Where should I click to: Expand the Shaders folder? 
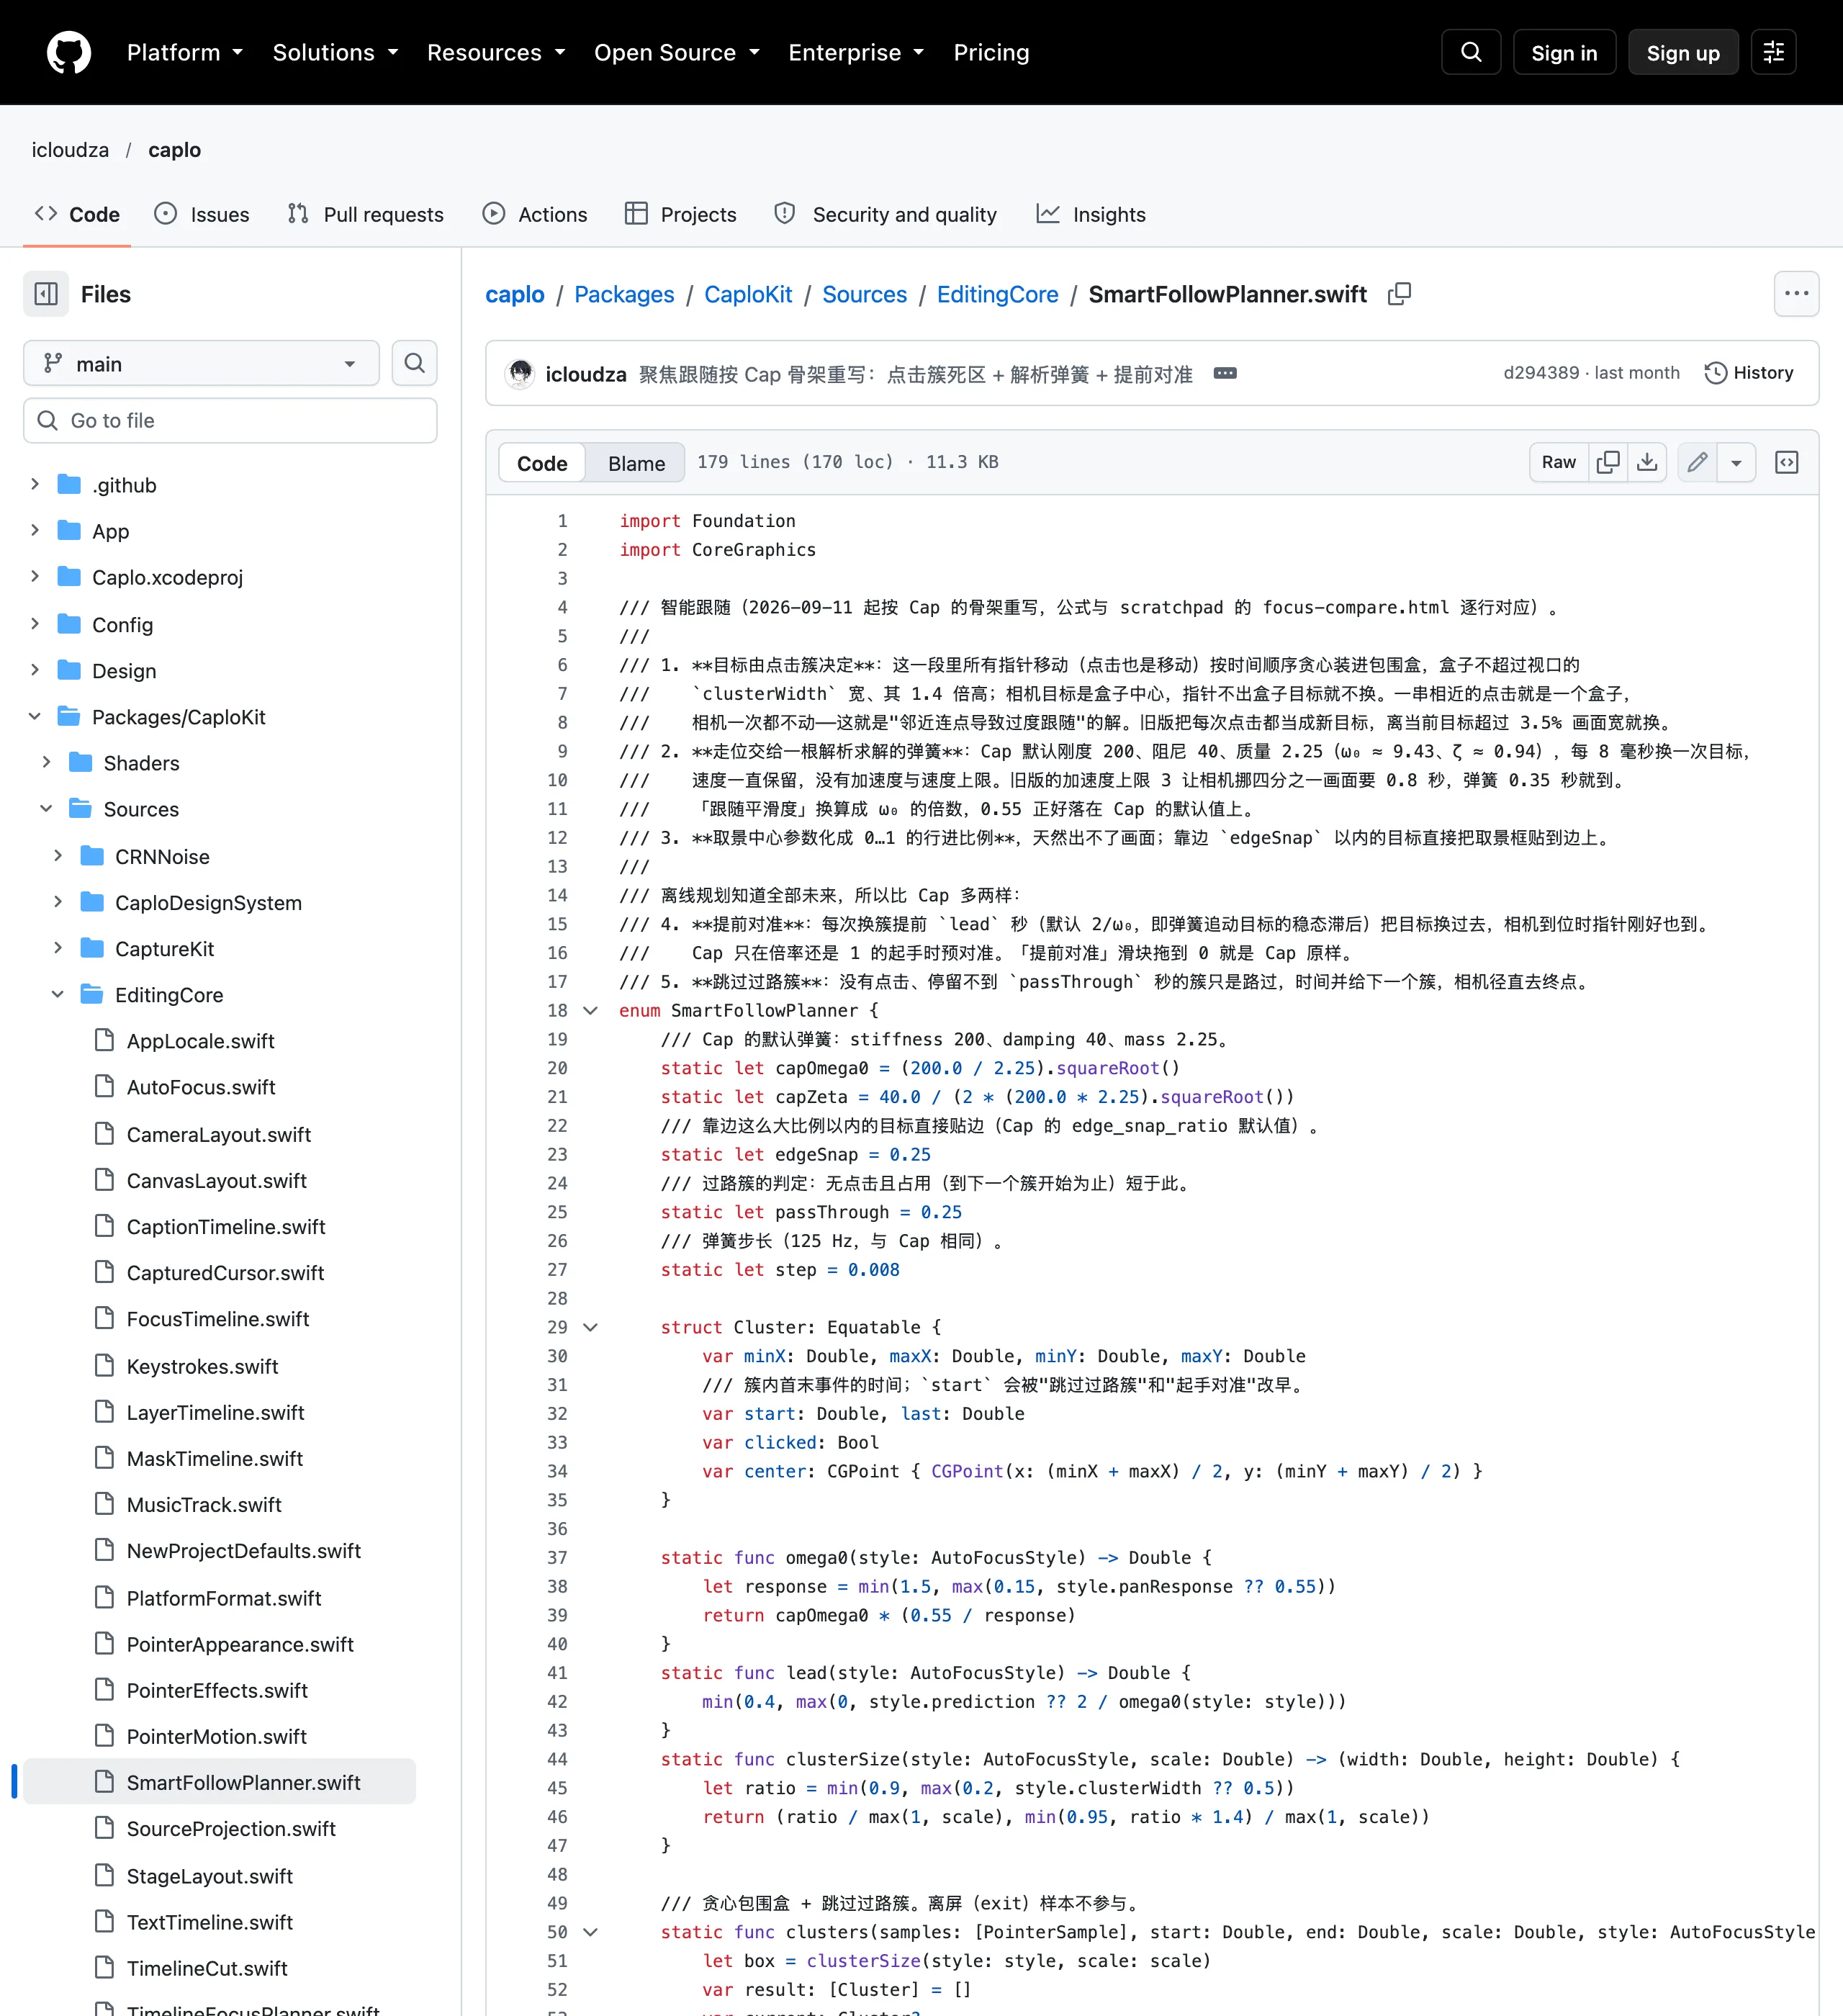(x=46, y=762)
